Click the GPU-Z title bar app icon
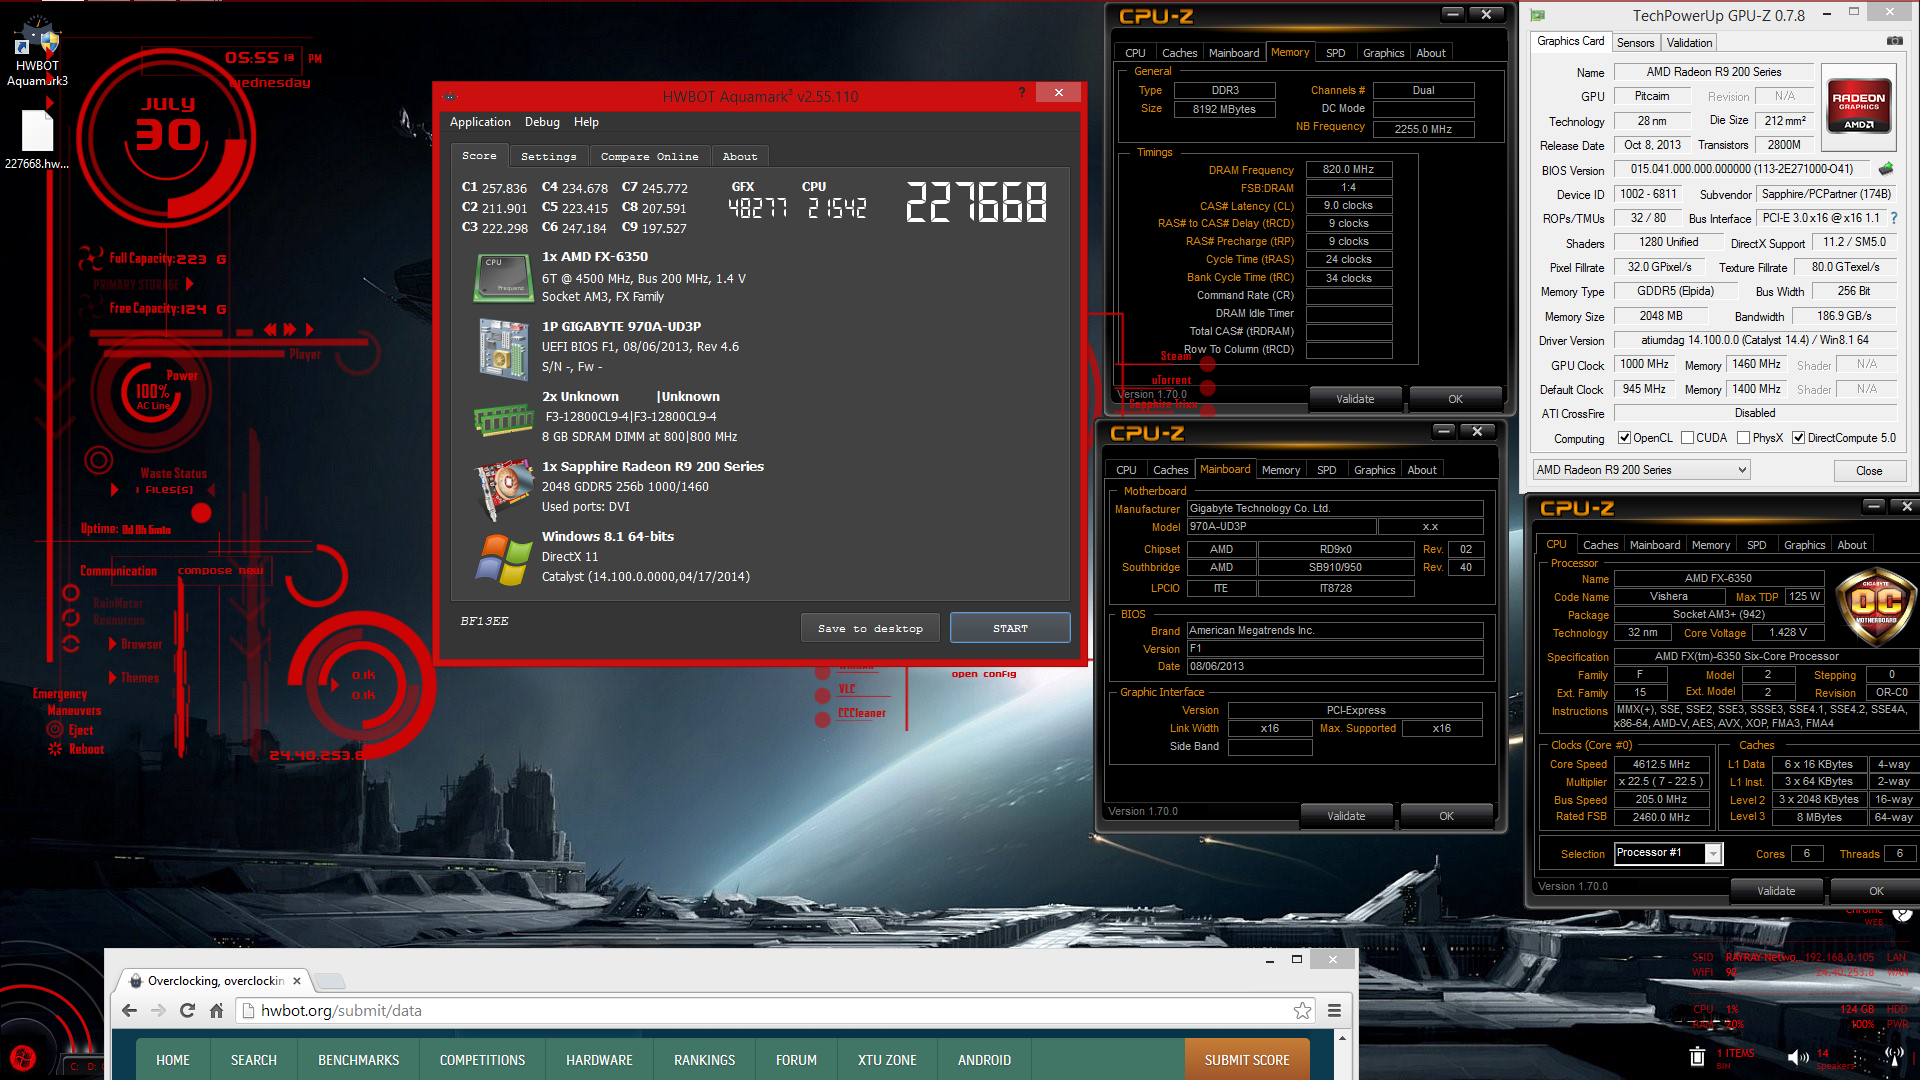Screen dimensions: 1920x1080 [x=1538, y=15]
